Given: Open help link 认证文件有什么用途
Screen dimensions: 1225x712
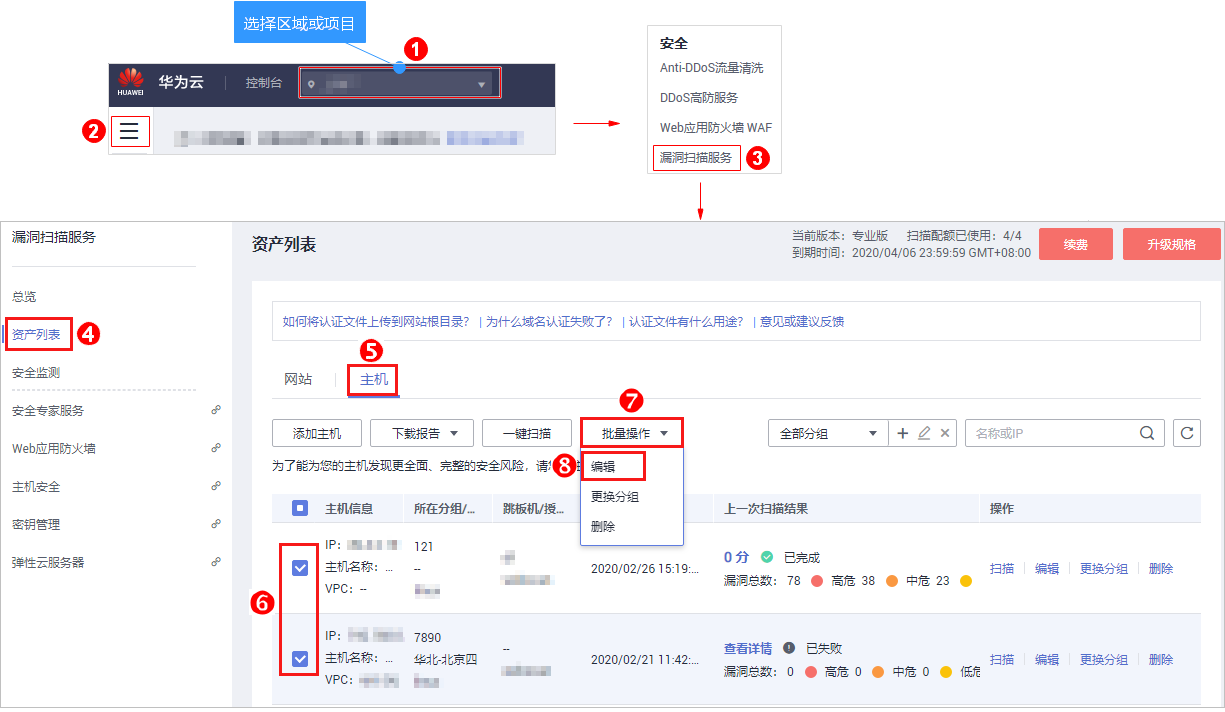Looking at the screenshot, I should [686, 322].
